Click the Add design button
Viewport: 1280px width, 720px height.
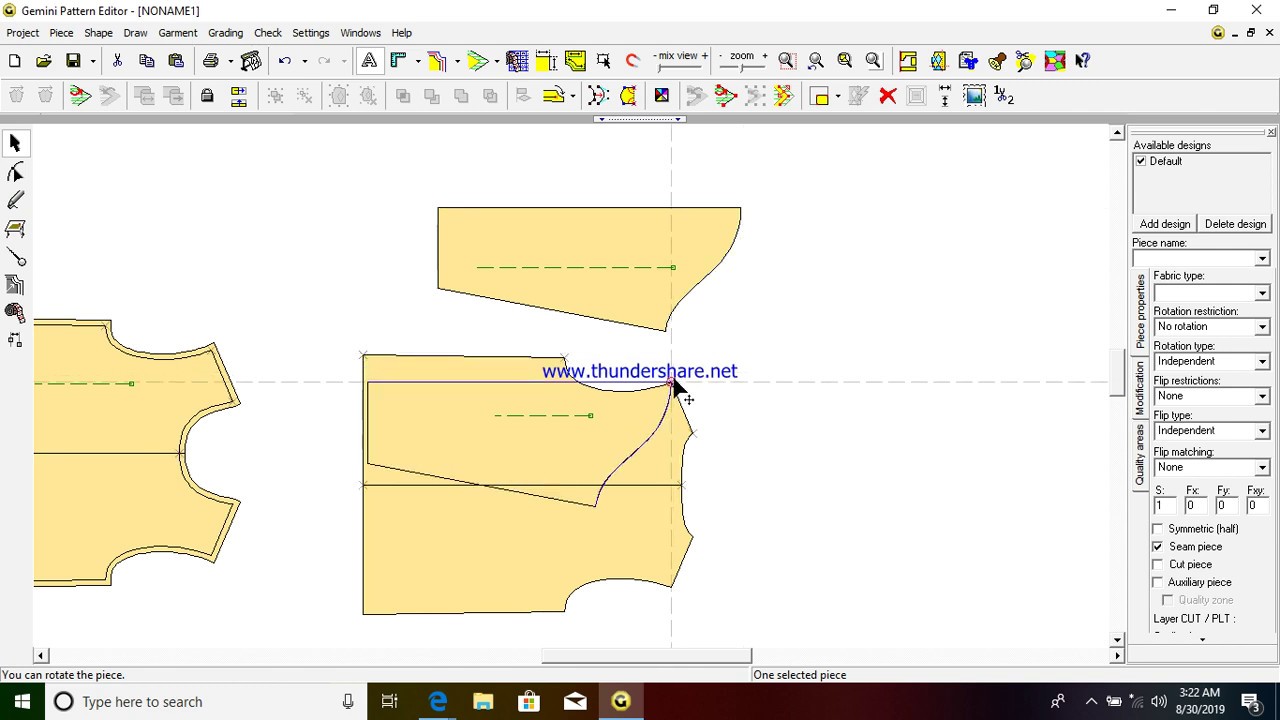pyautogui.click(x=1165, y=224)
